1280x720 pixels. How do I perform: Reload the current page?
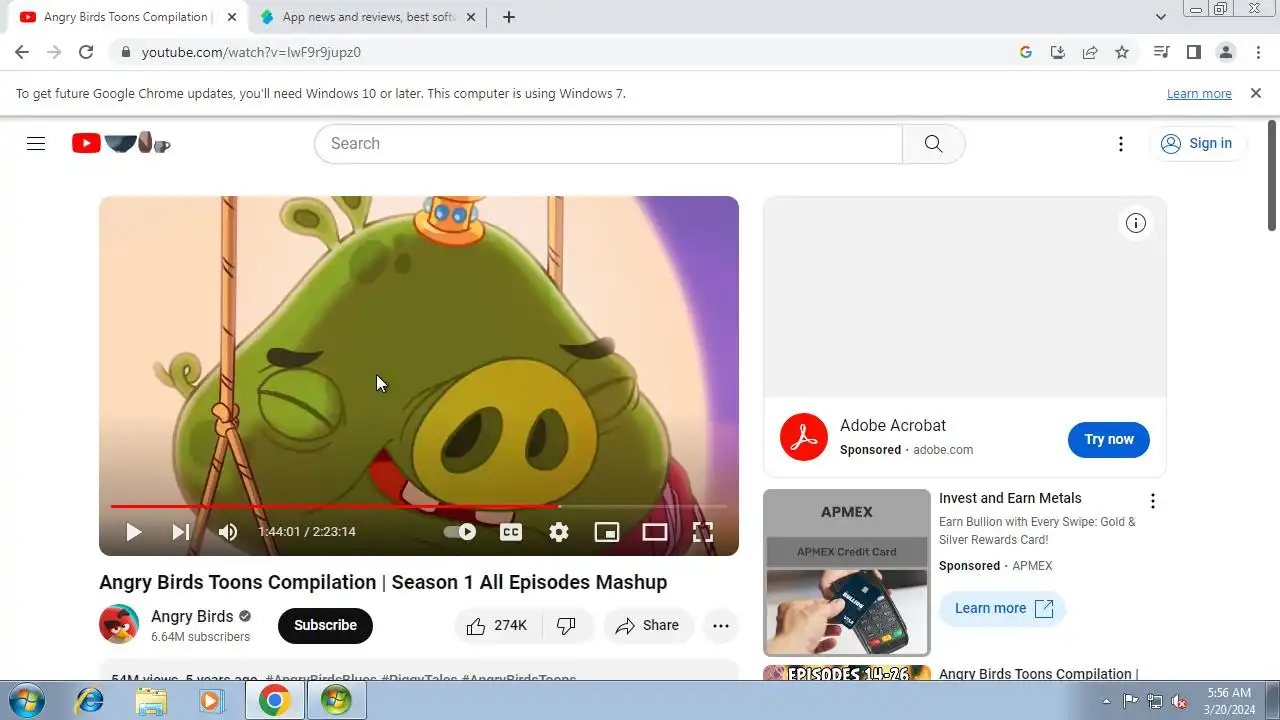(86, 52)
